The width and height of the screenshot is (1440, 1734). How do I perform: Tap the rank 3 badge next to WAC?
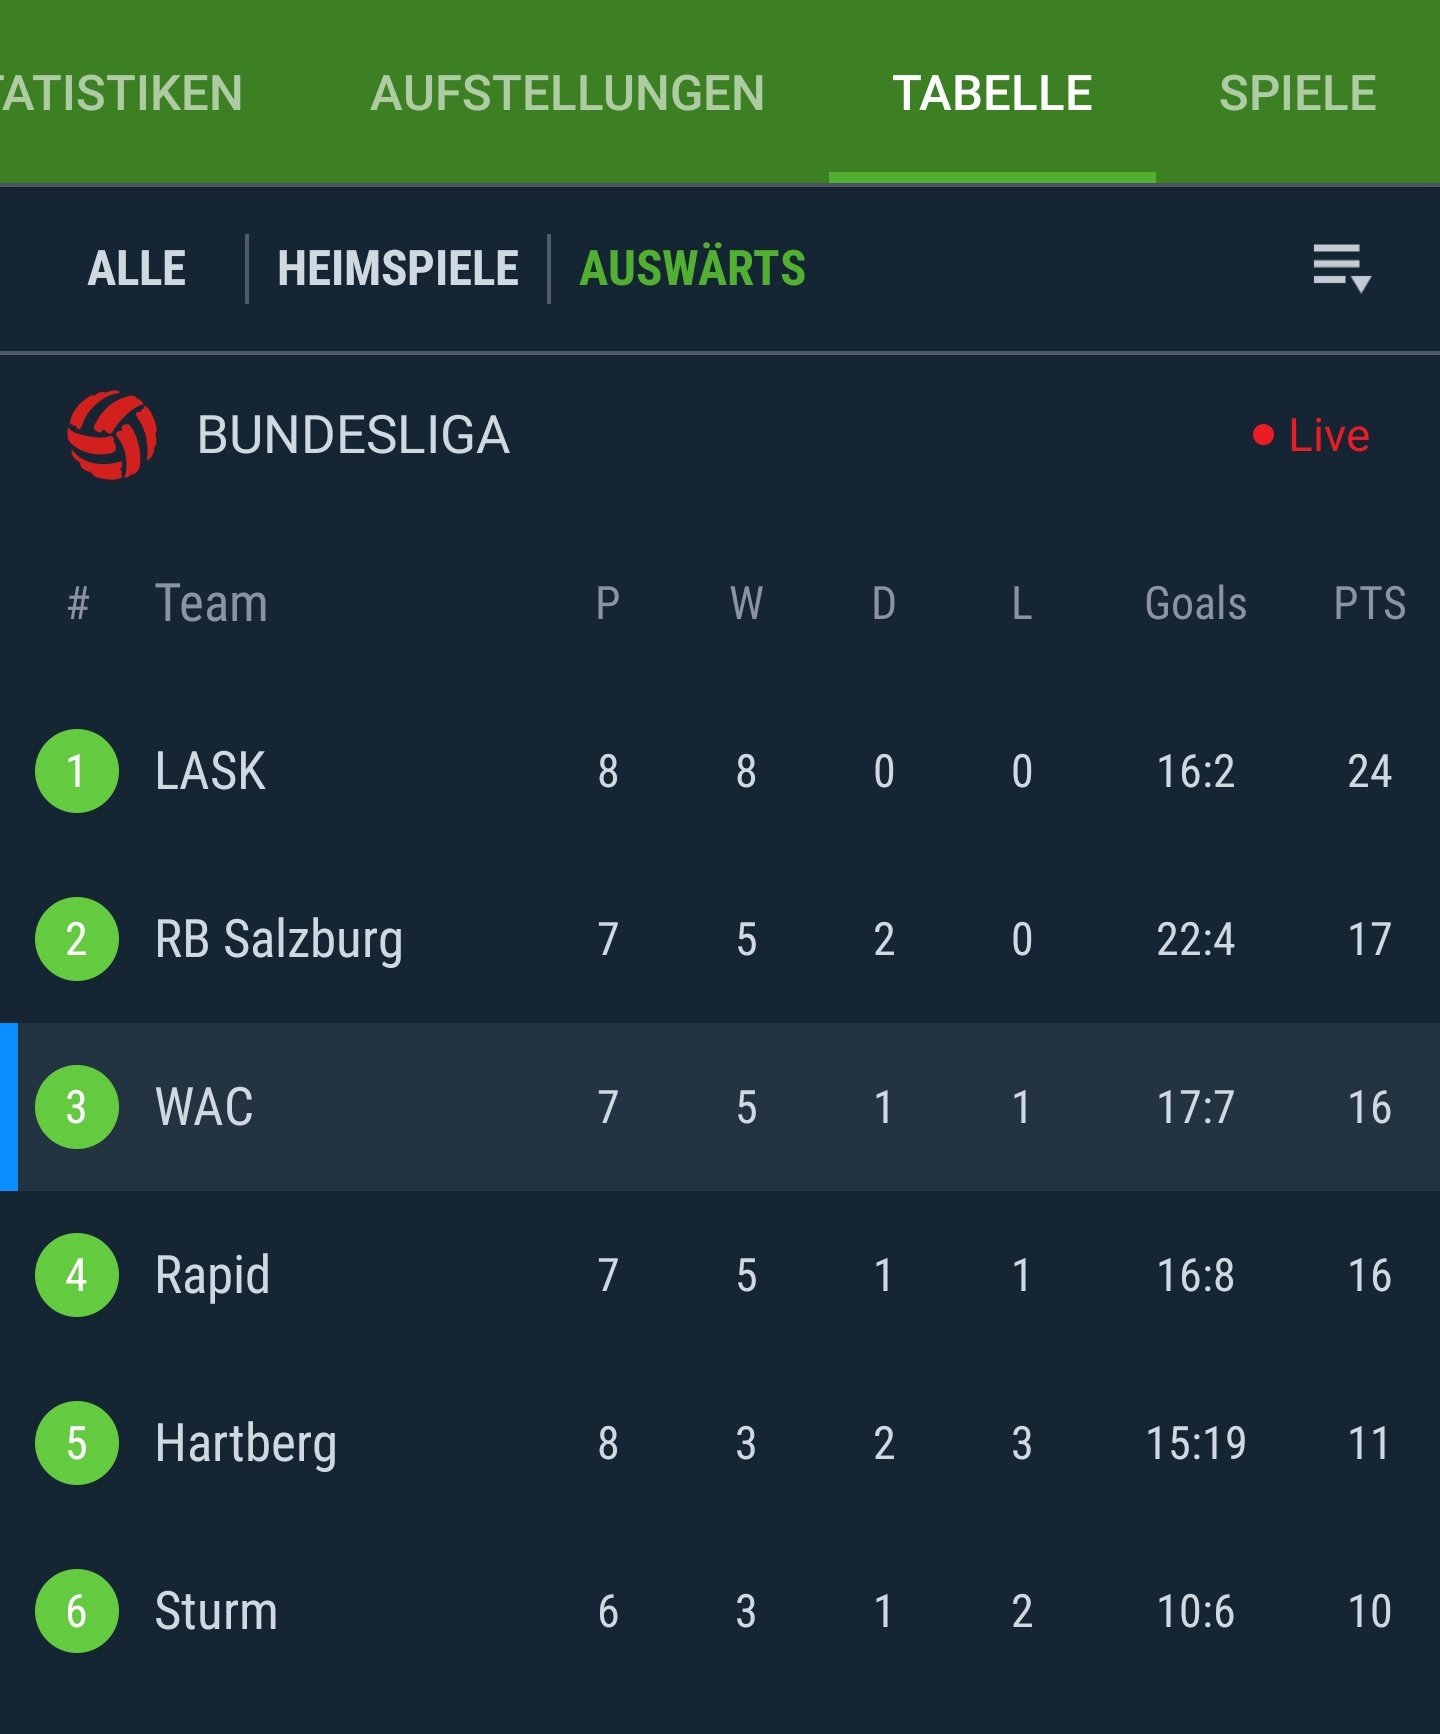coord(77,1107)
